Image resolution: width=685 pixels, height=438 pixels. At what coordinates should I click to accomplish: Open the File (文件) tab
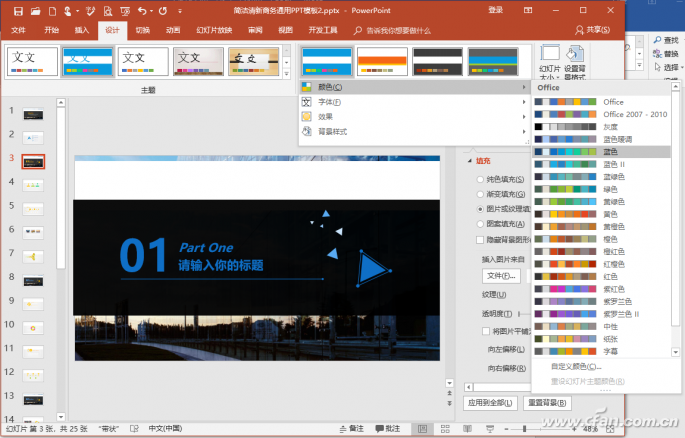pos(18,30)
